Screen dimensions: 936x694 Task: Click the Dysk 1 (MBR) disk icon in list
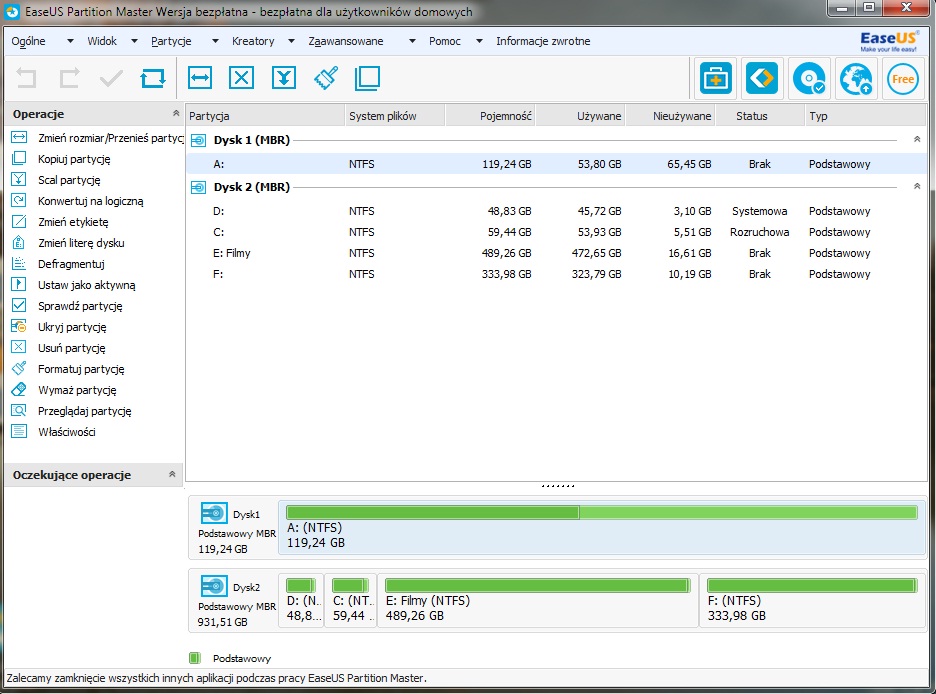(x=198, y=140)
